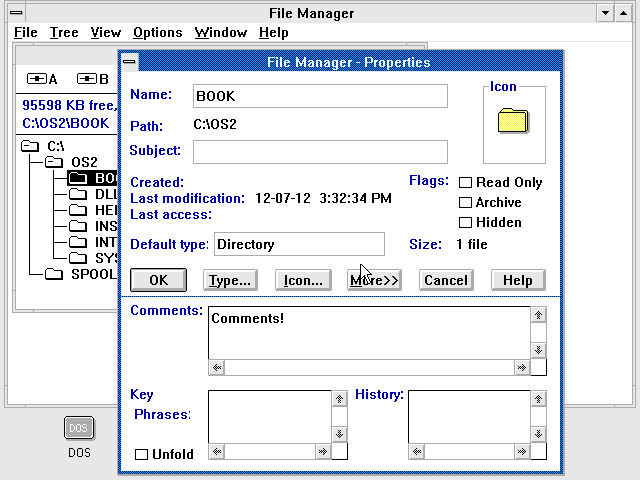Click the highlighted BOOK folder icon
Image resolution: width=640 pixels, height=480 pixels.
[x=78, y=178]
